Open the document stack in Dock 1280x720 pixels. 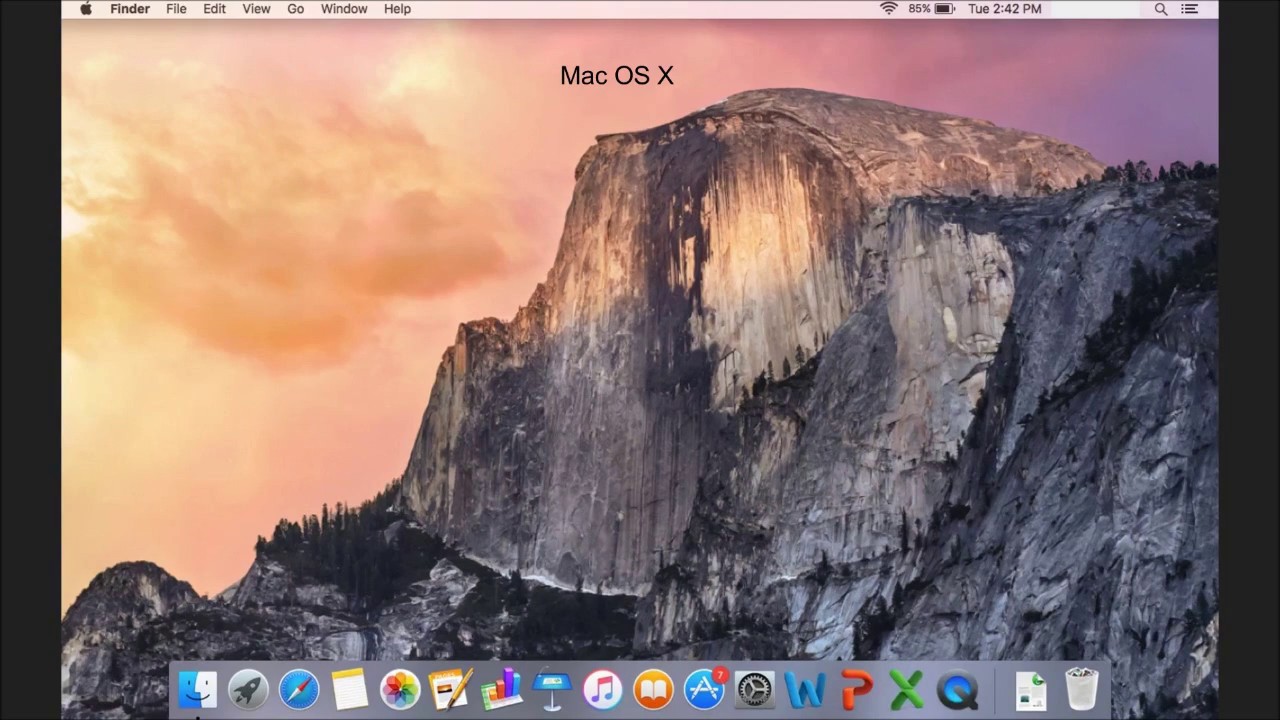(x=1030, y=690)
